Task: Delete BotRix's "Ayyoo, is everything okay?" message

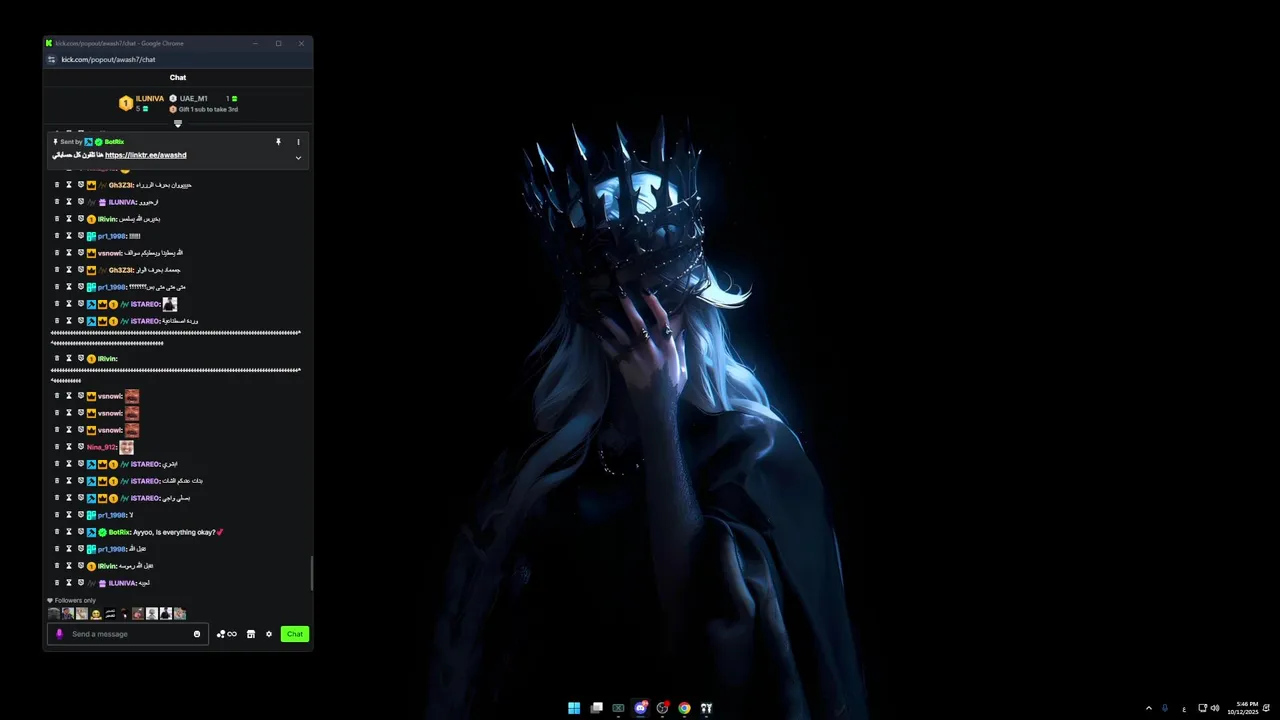Action: (x=56, y=532)
